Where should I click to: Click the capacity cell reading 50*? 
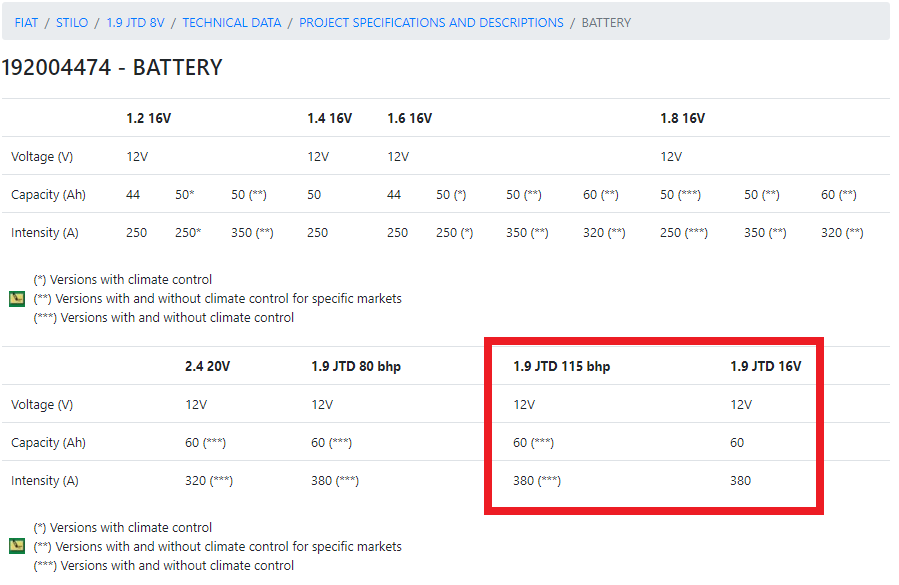pos(185,195)
